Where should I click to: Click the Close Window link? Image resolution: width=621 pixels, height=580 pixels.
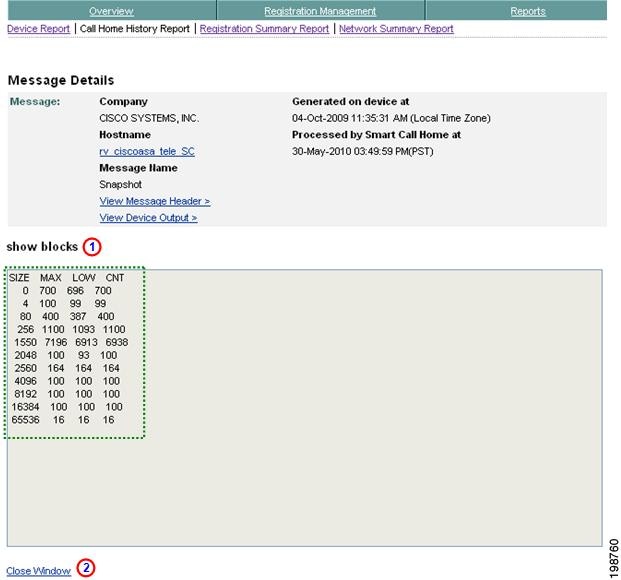click(38, 571)
